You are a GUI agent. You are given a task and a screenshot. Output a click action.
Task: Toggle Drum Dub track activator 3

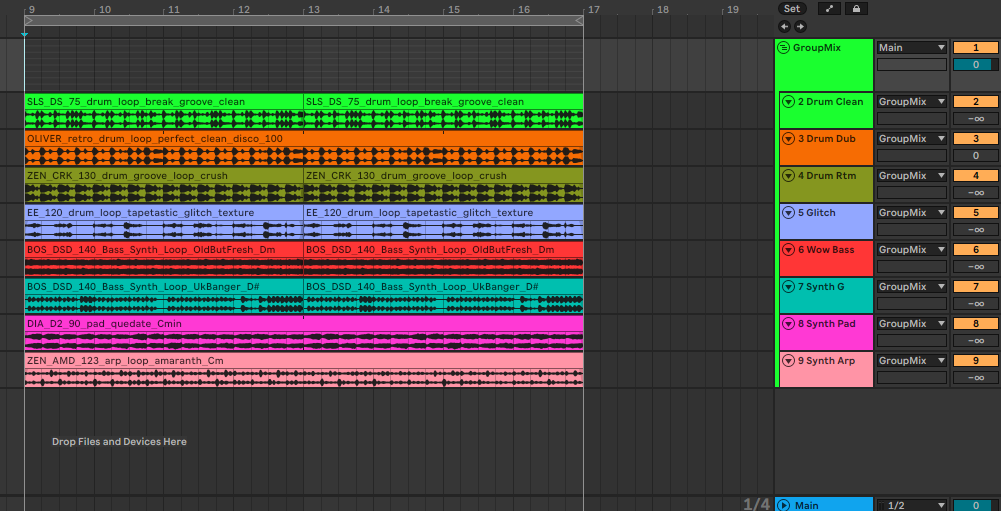pos(975,139)
